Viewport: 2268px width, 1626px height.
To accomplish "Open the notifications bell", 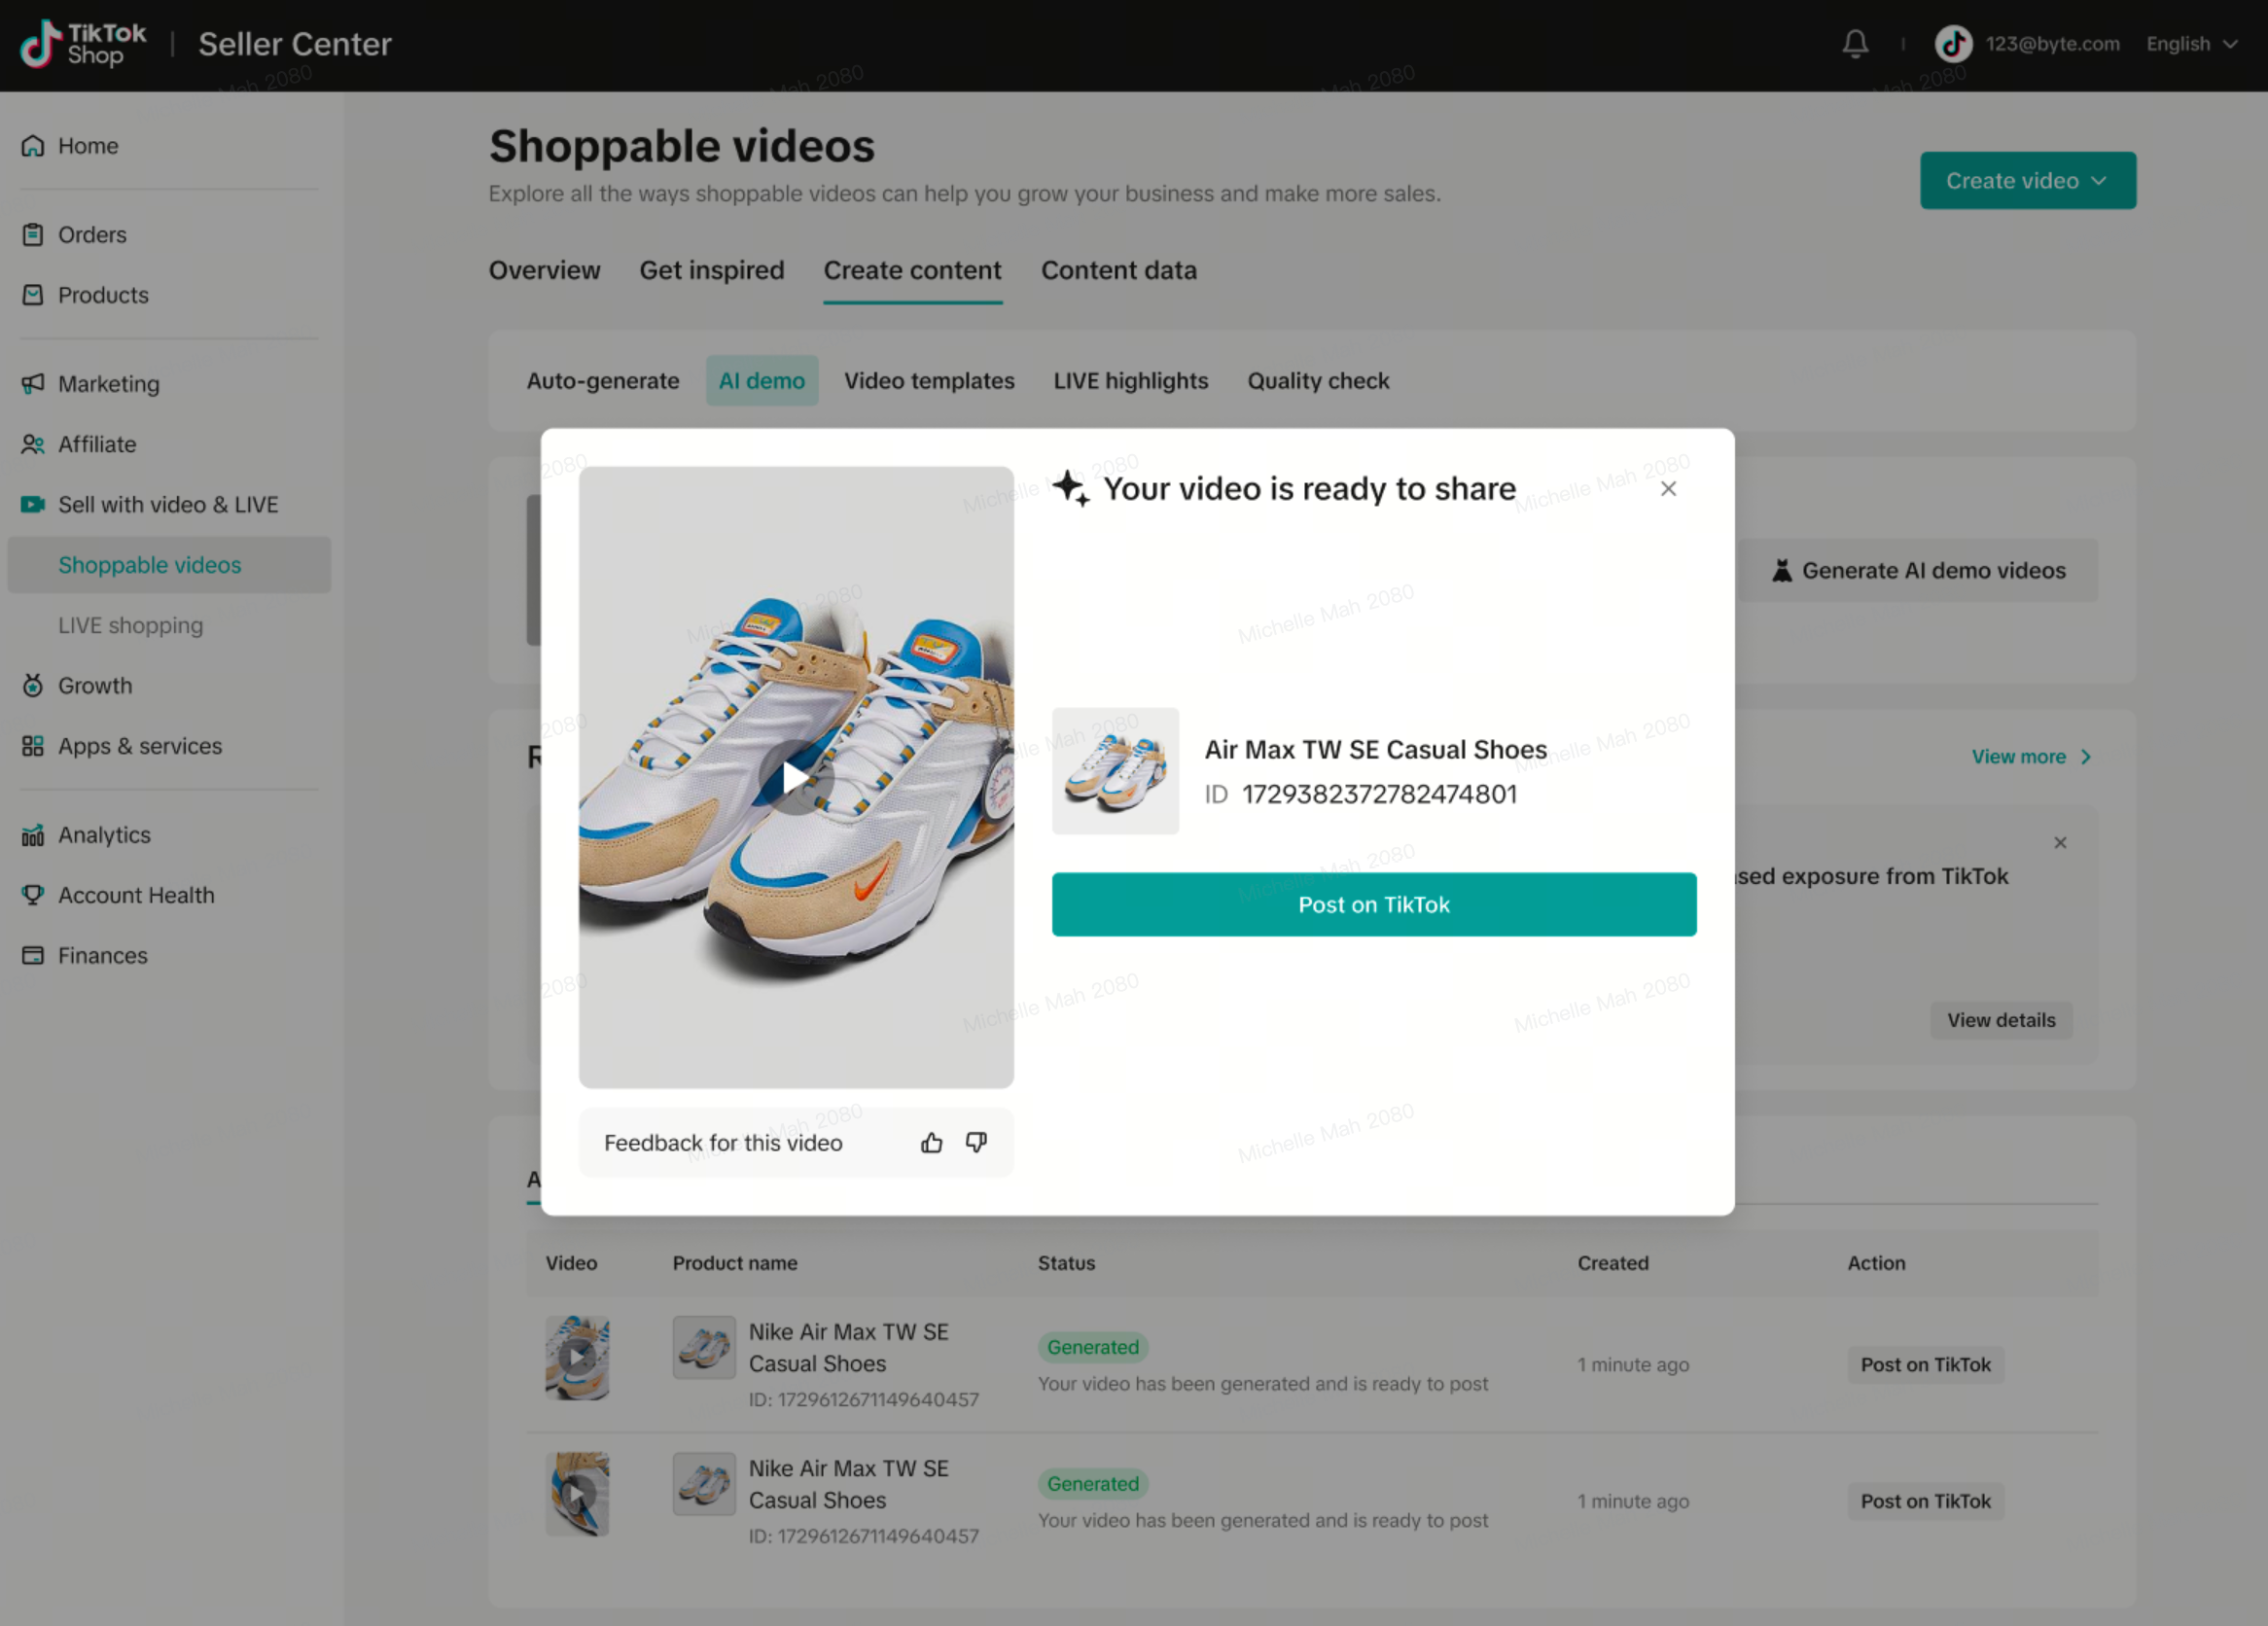I will [1855, 44].
